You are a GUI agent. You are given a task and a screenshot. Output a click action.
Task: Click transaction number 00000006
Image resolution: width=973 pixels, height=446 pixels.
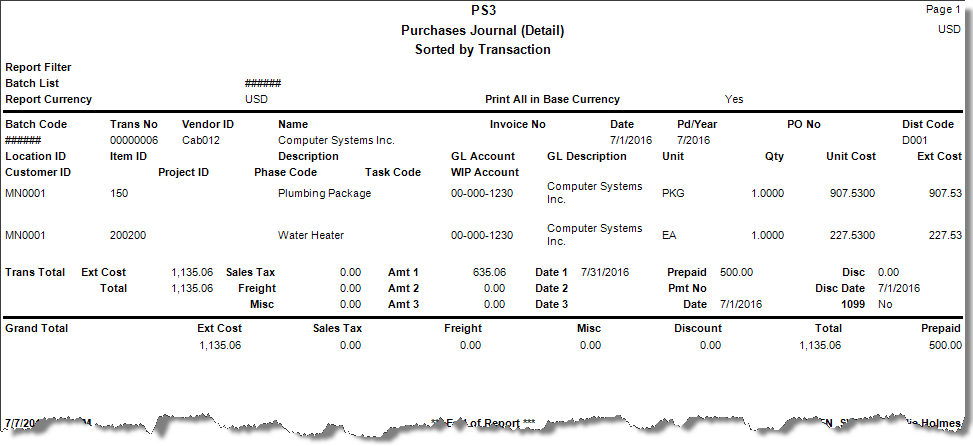[134, 140]
